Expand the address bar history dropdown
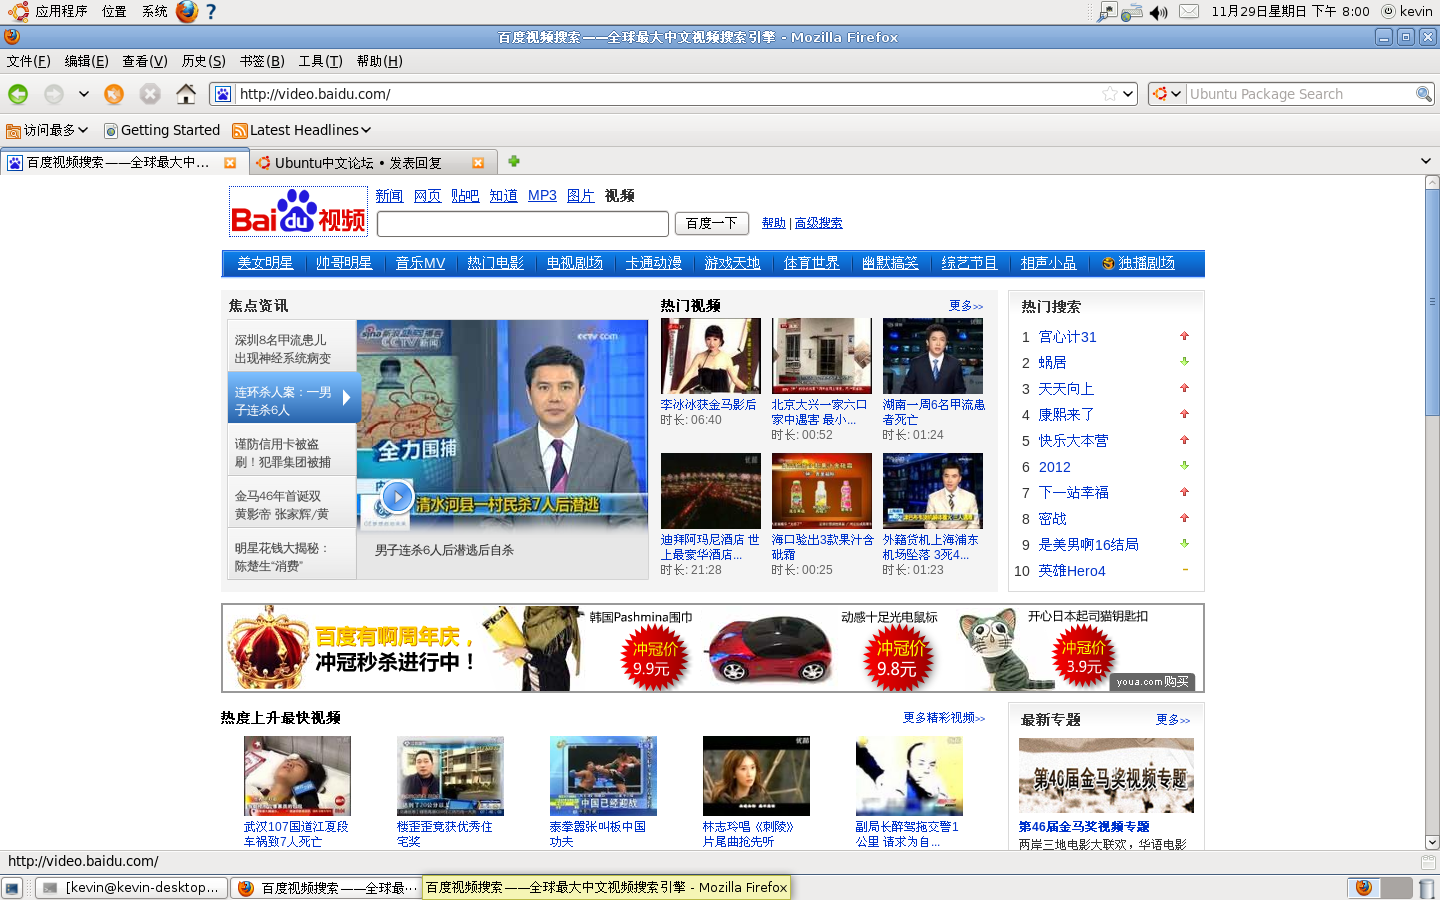1440x900 pixels. (x=1129, y=94)
